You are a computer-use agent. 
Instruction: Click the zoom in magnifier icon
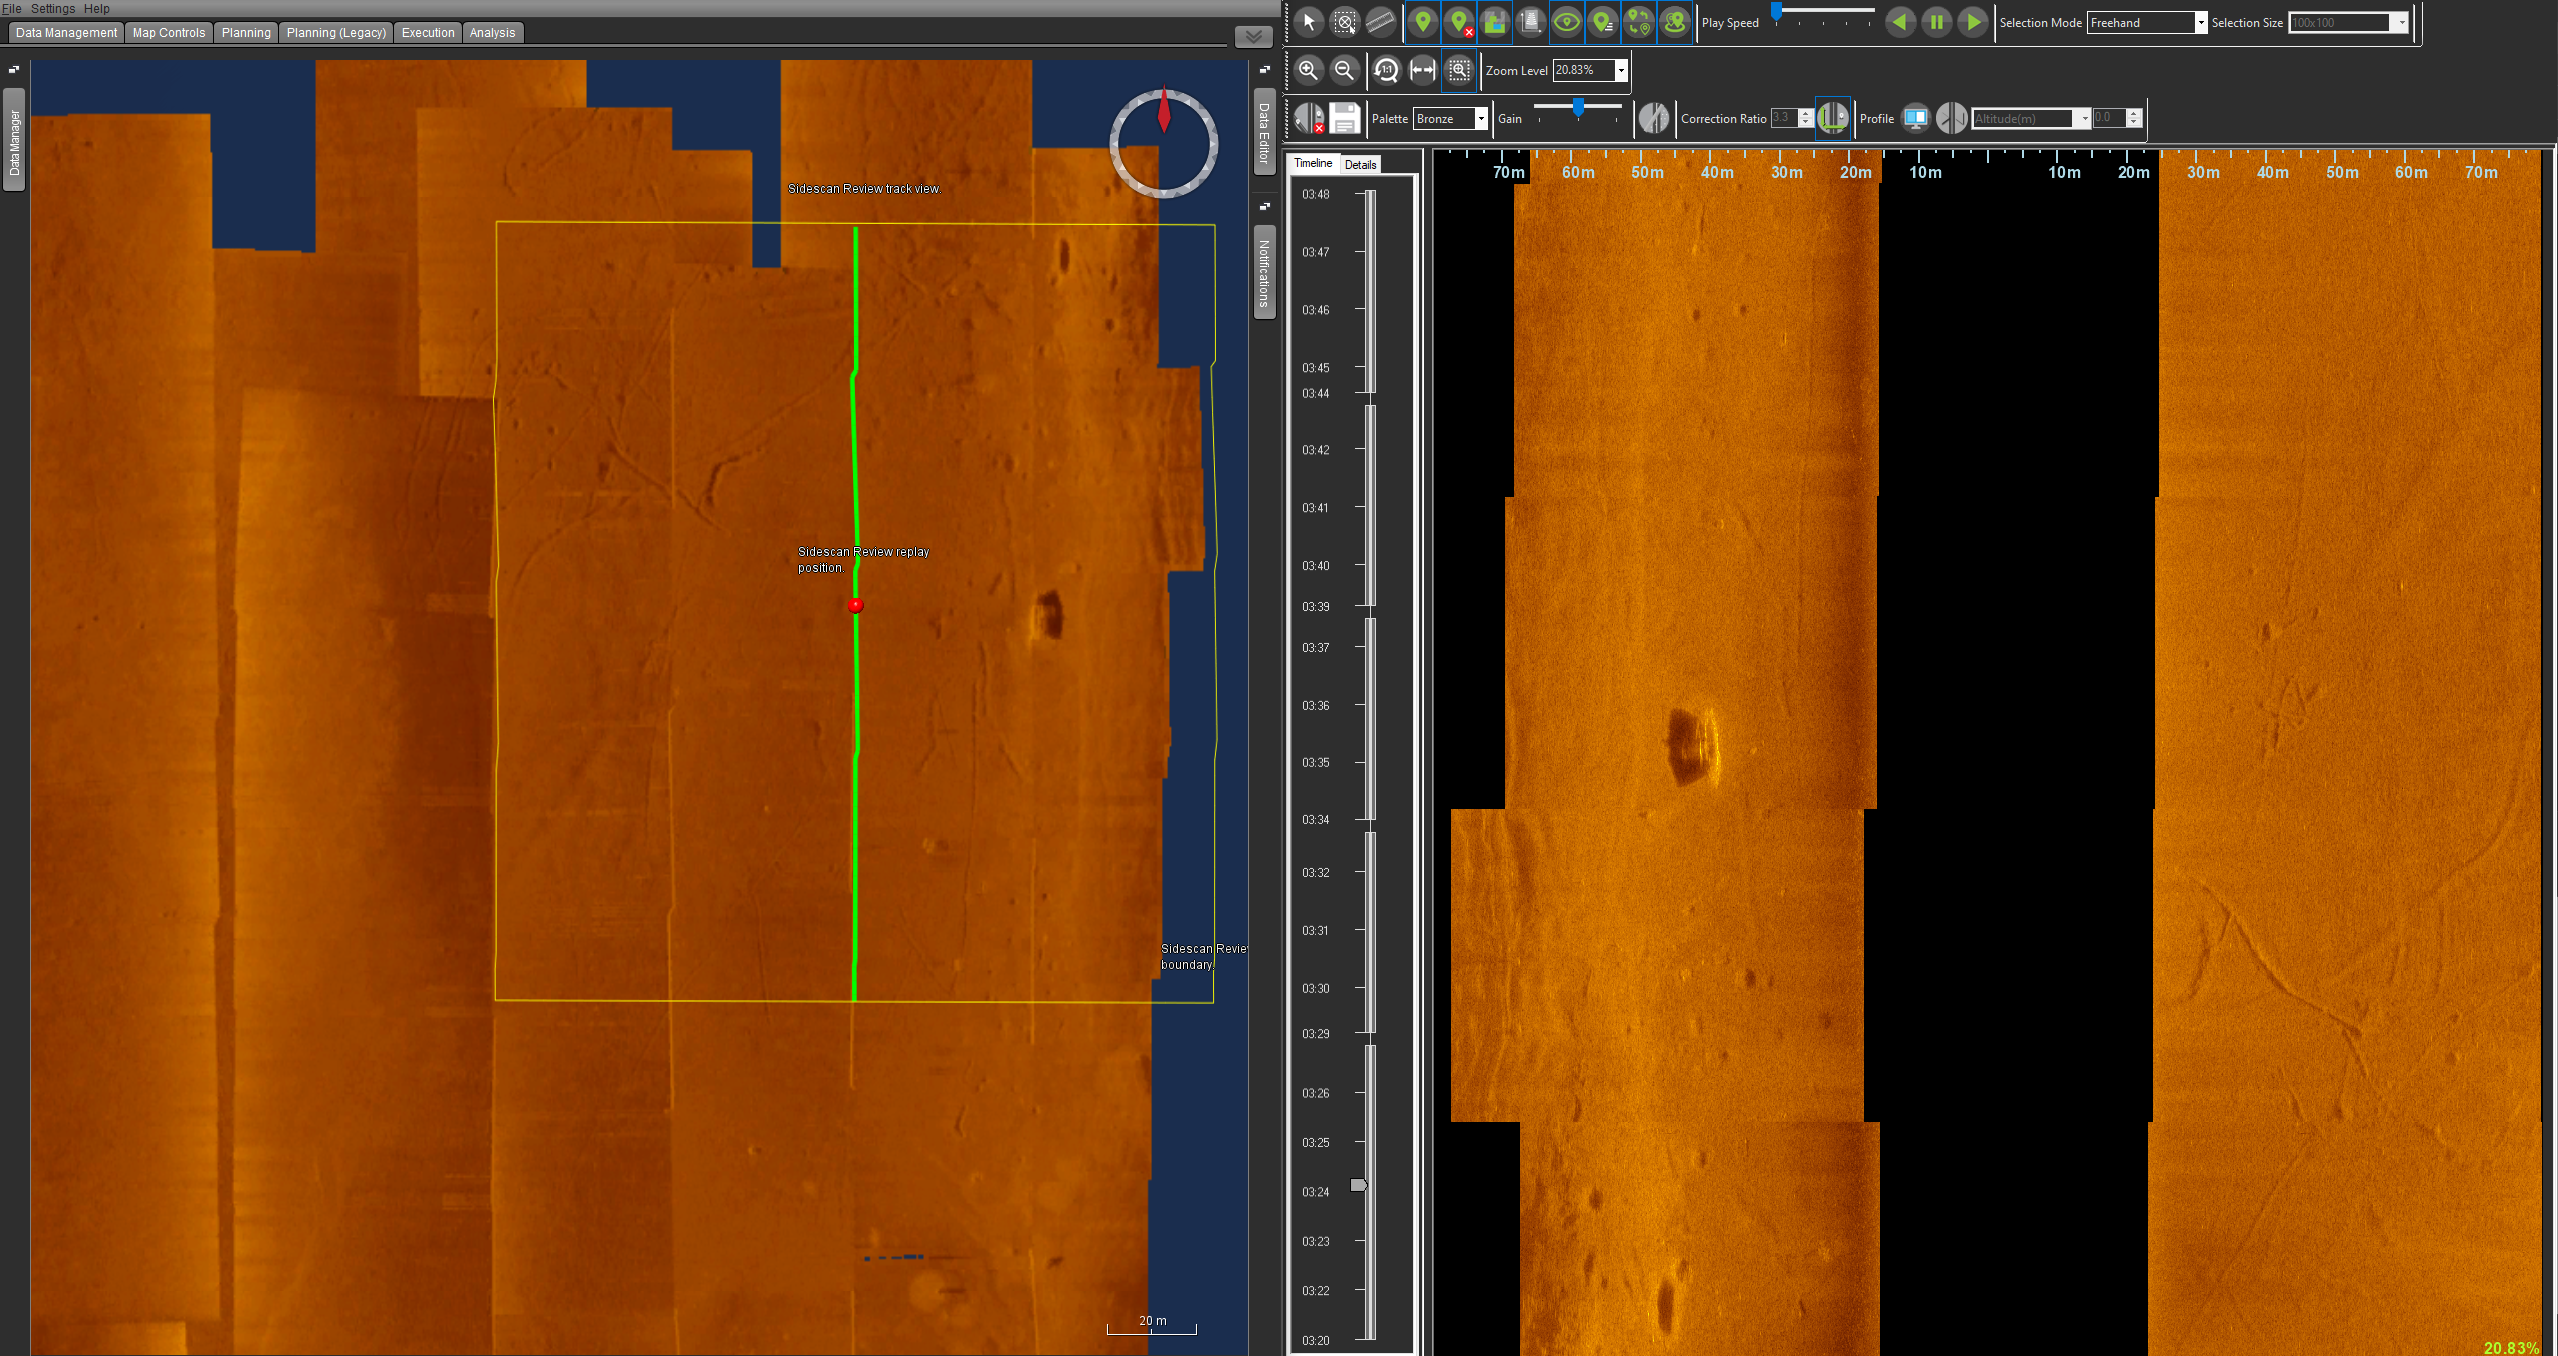(x=1311, y=69)
